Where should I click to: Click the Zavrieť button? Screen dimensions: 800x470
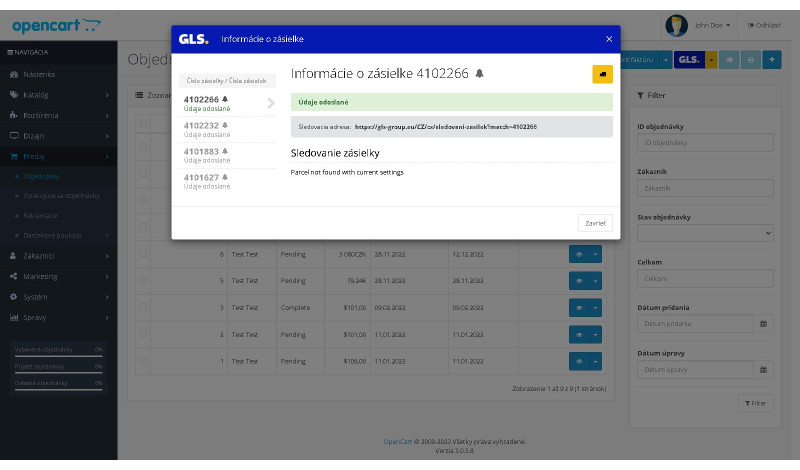tap(595, 223)
